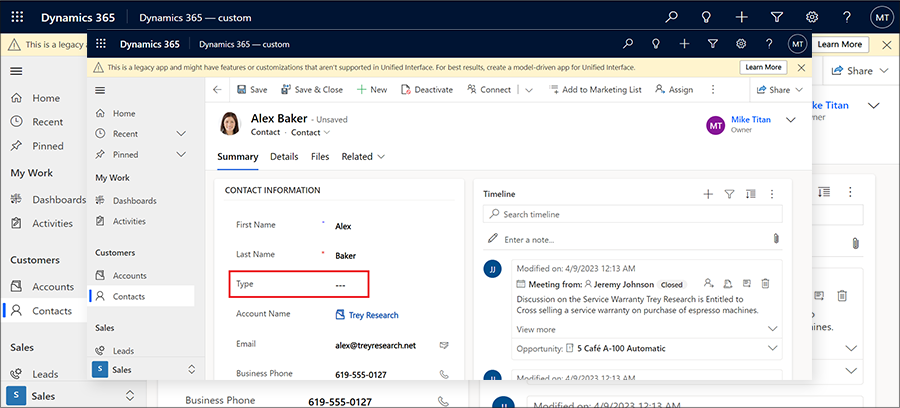Expand the Connect split-button chevron
The image size is (900, 408).
(x=529, y=90)
